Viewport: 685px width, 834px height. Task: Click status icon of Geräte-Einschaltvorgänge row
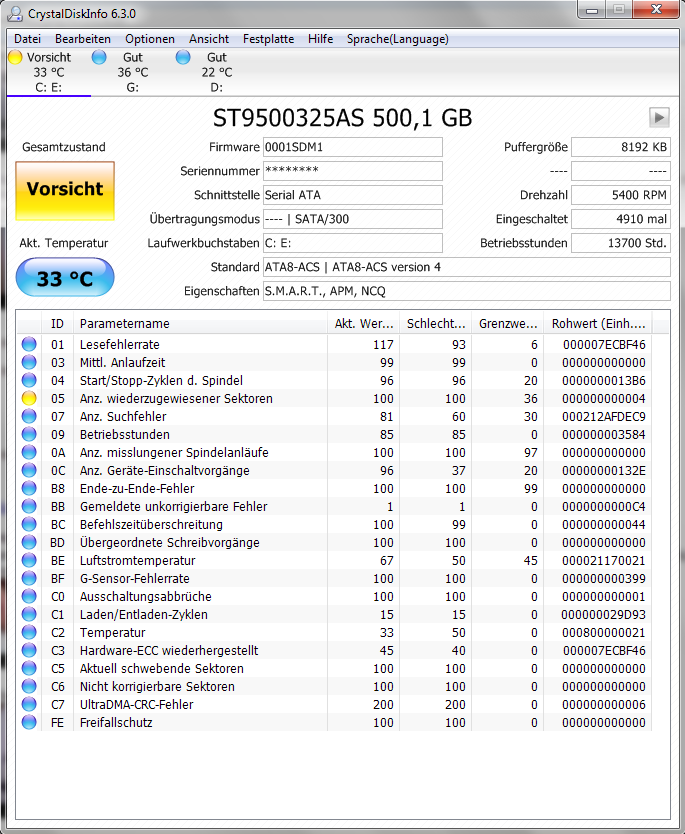pyautogui.click(x=29, y=470)
